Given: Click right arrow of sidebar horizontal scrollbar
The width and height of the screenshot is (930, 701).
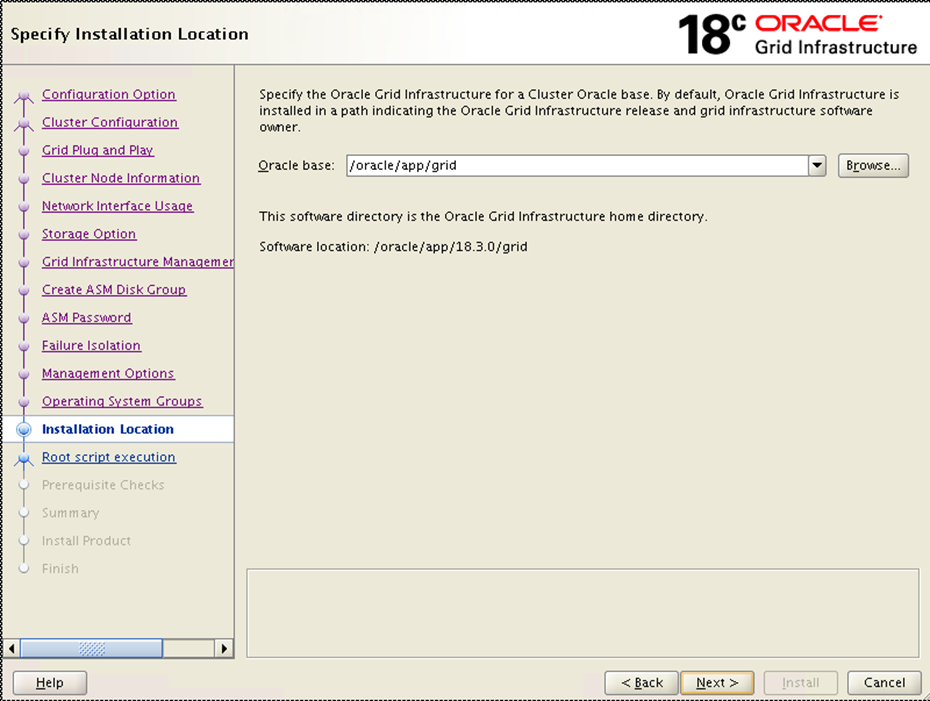Looking at the screenshot, I should point(224,649).
